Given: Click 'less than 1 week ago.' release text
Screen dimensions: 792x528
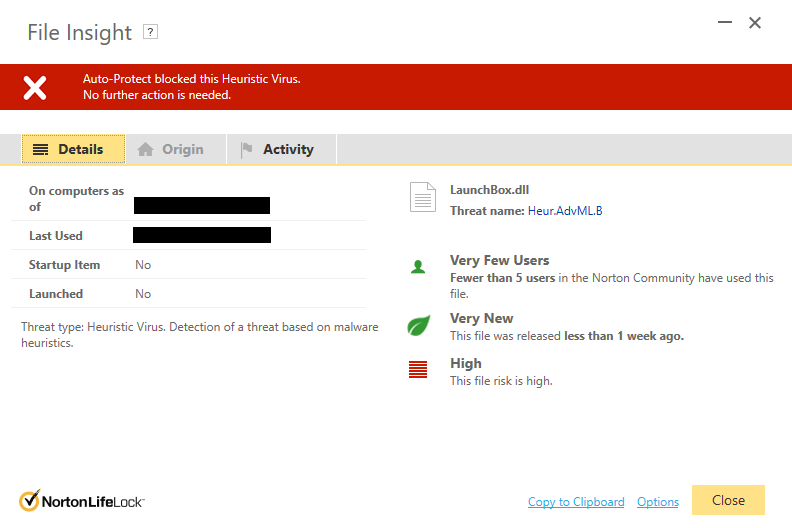Looking at the screenshot, I should 624,336.
